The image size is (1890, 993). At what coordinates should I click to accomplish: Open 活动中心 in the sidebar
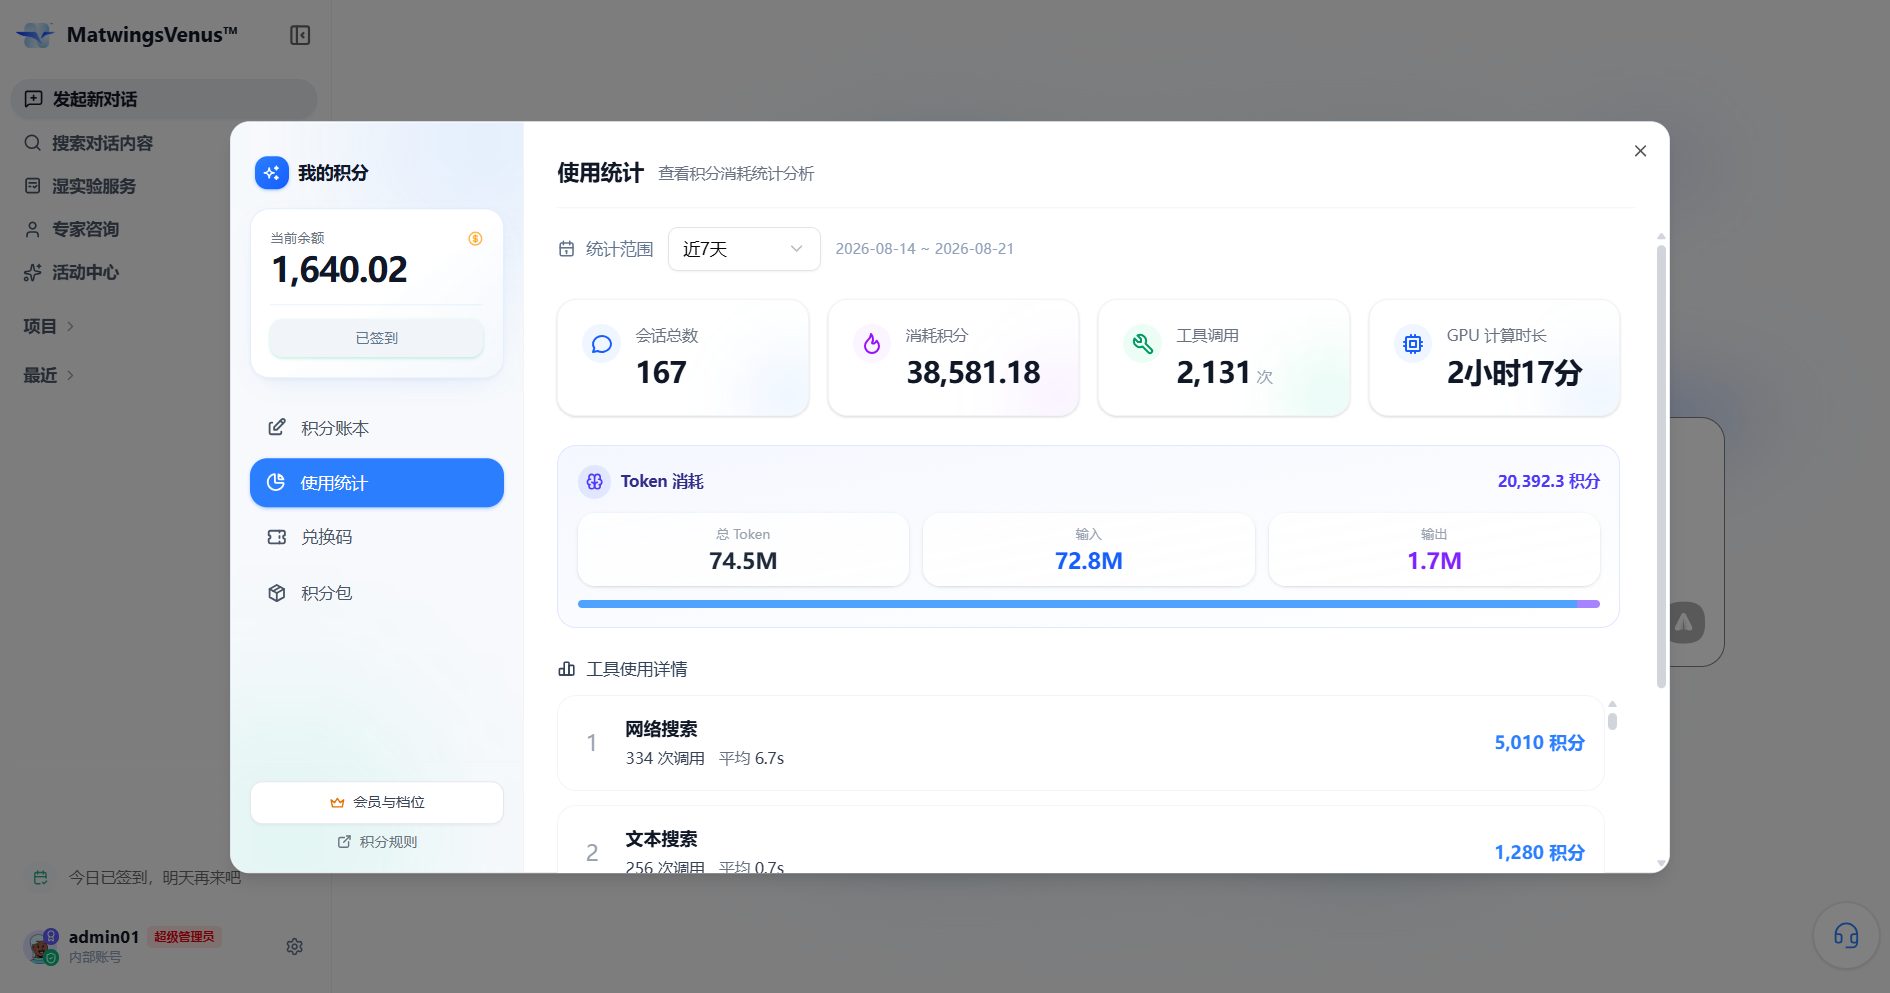click(x=164, y=272)
